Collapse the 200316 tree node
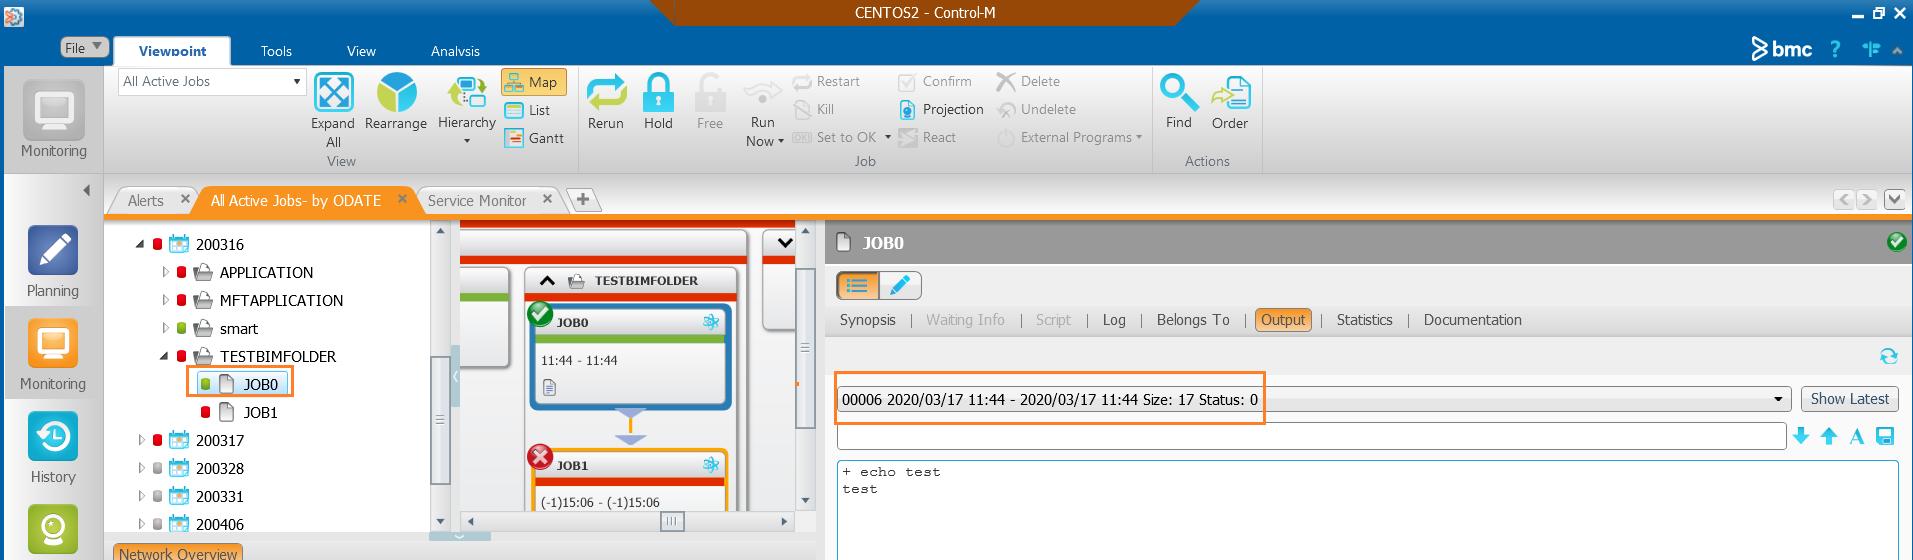Image resolution: width=1913 pixels, height=560 pixels. [140, 244]
